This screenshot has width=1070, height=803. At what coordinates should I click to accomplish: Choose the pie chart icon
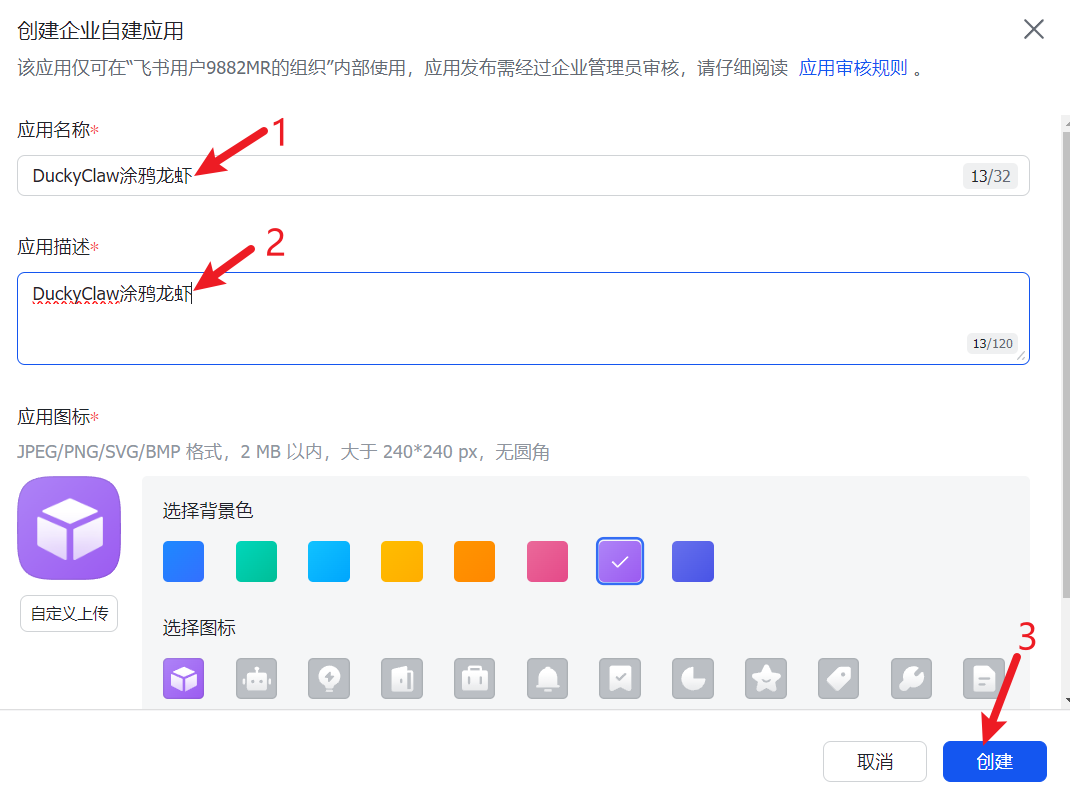pos(693,678)
